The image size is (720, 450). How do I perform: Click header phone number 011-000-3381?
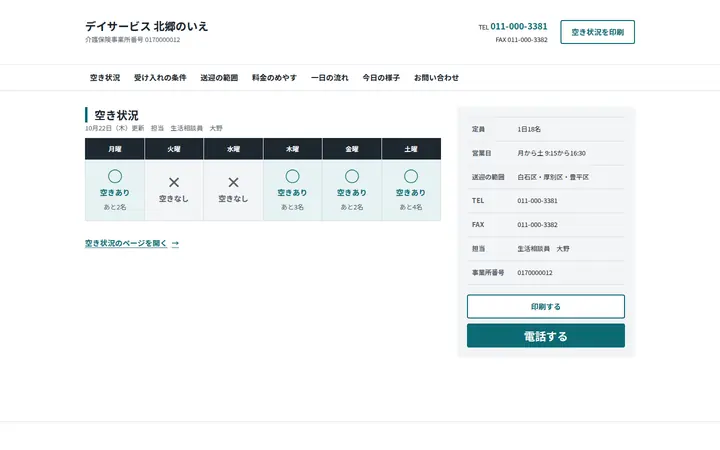pos(519,26)
